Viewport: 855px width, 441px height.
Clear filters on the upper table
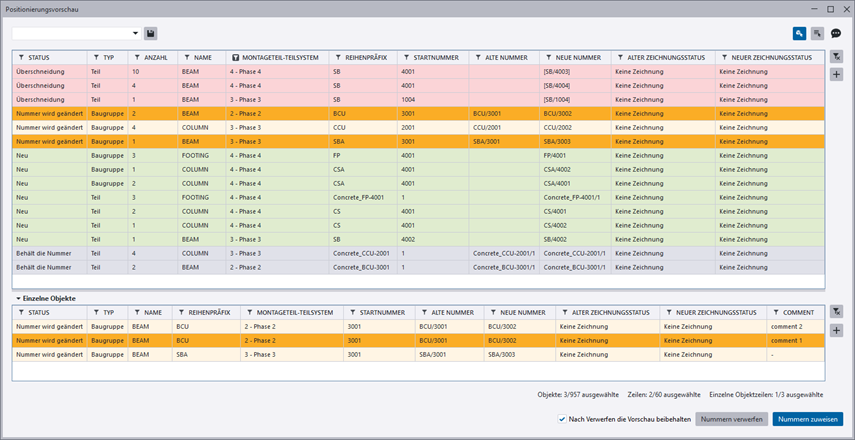click(x=837, y=58)
